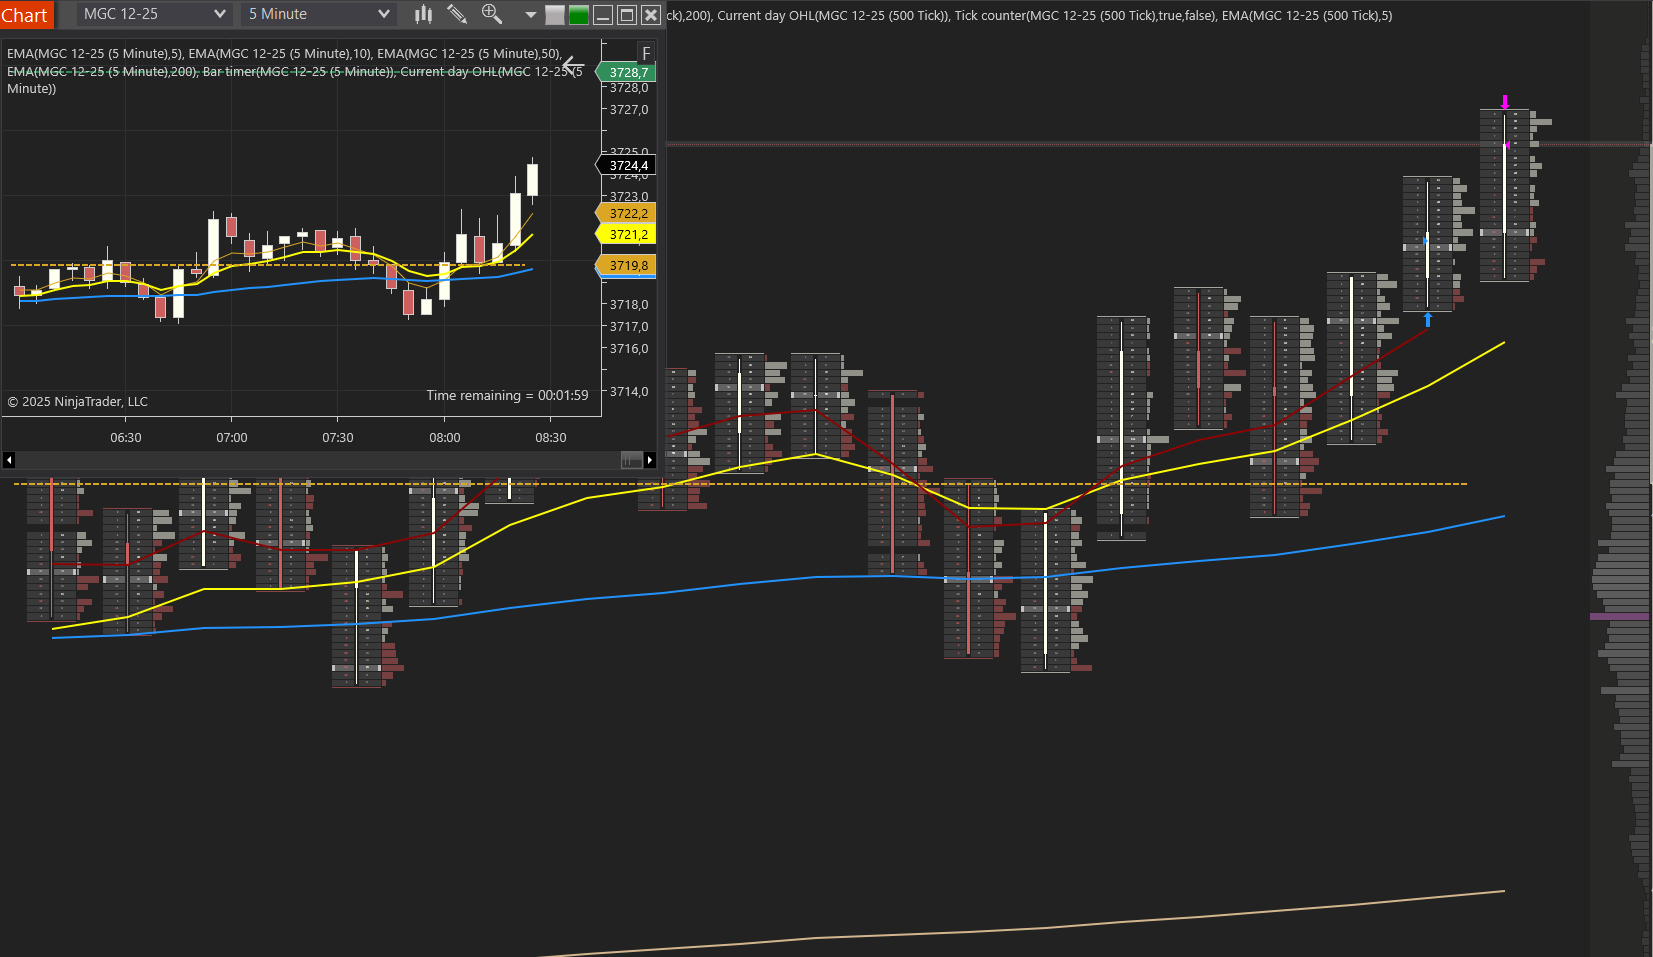Click the 08:00 time axis label
Image resolution: width=1653 pixels, height=957 pixels.
click(x=445, y=437)
